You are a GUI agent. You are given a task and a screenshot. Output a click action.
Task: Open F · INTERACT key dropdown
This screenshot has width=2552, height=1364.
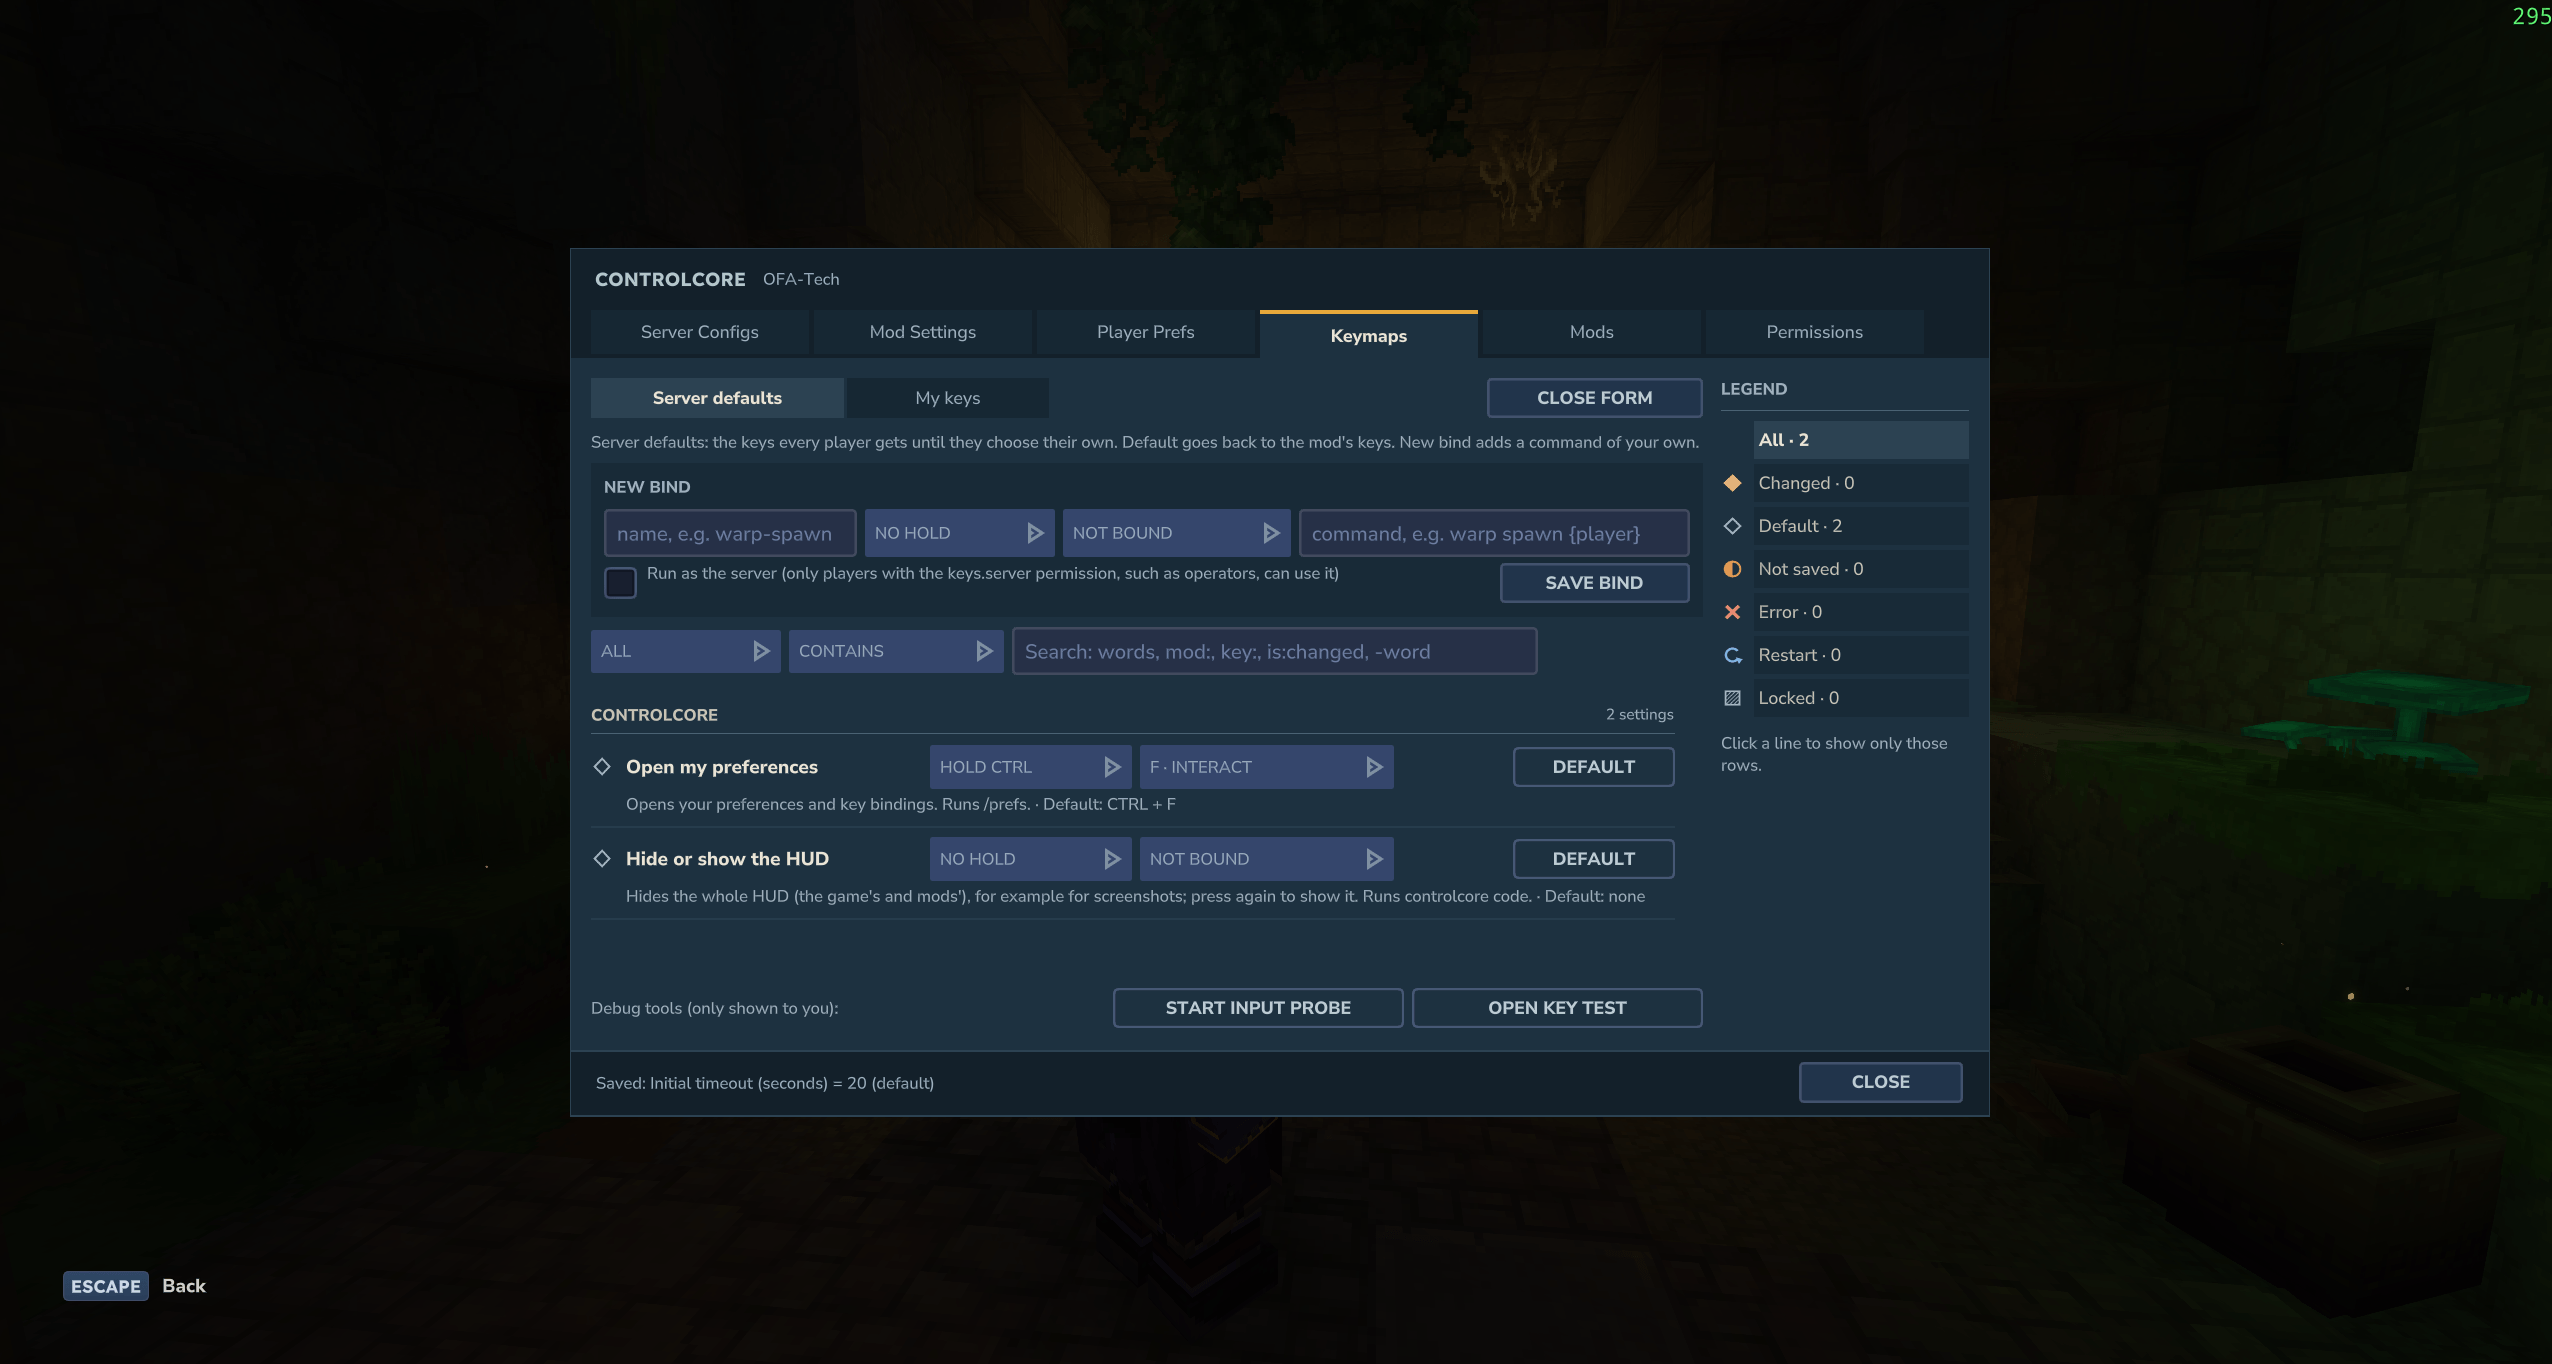pos(1266,767)
